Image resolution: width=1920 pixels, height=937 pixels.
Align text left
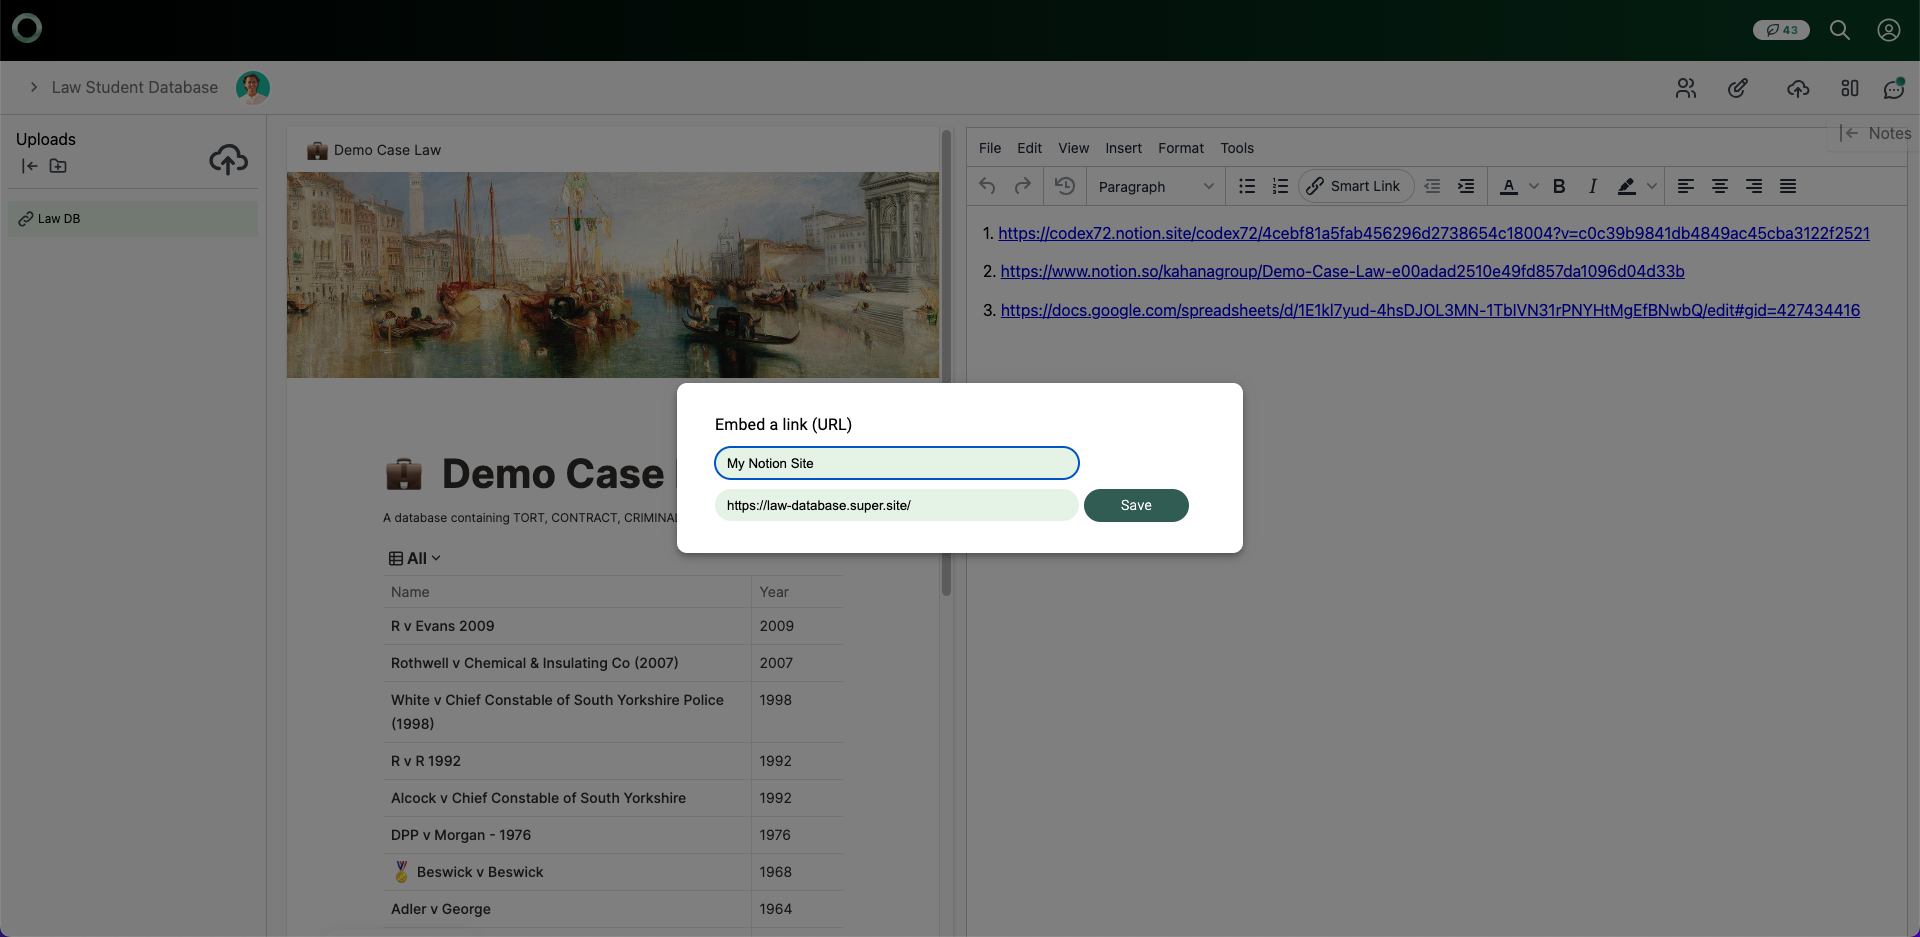pyautogui.click(x=1686, y=186)
